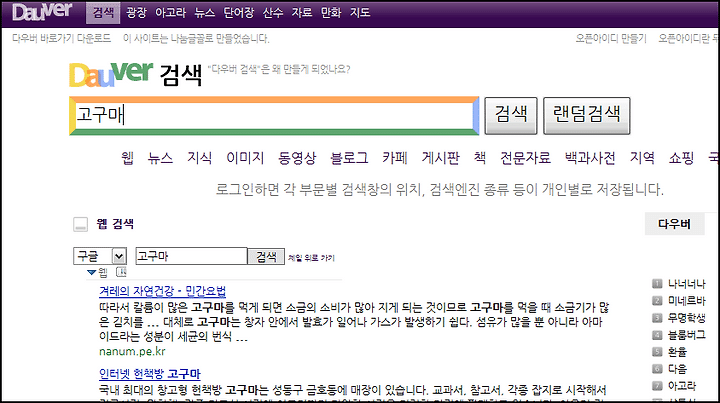Click the Dauver logo in top bar
This screenshot has width=720, height=403.
[42, 11]
